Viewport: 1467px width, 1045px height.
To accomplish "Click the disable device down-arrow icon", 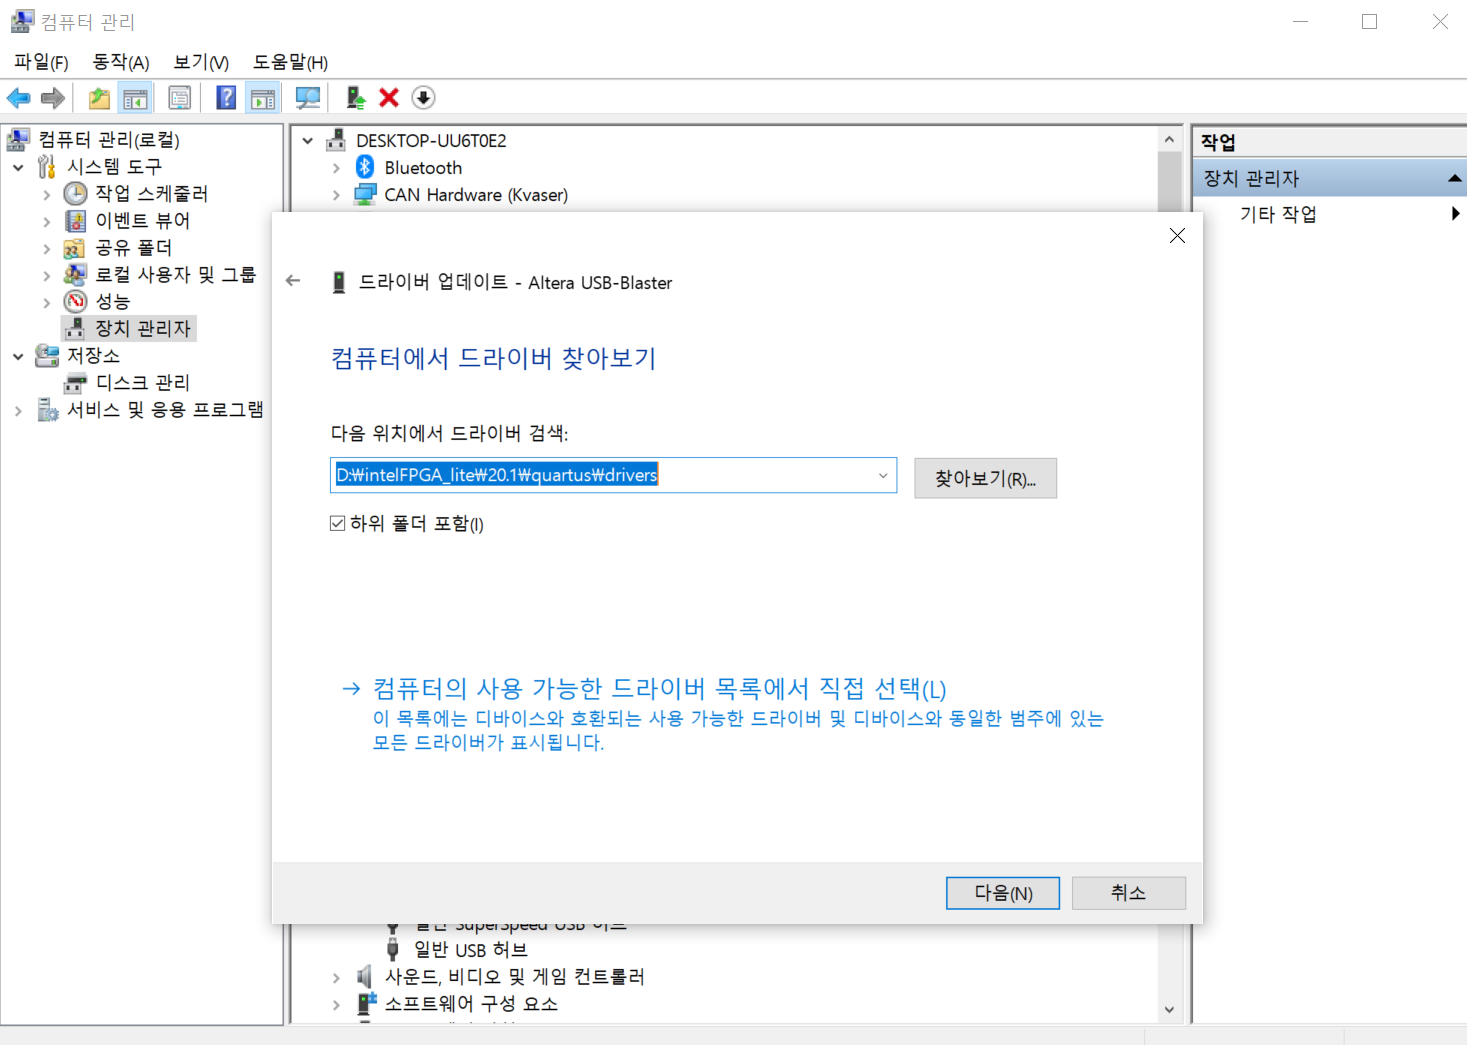I will [x=423, y=97].
